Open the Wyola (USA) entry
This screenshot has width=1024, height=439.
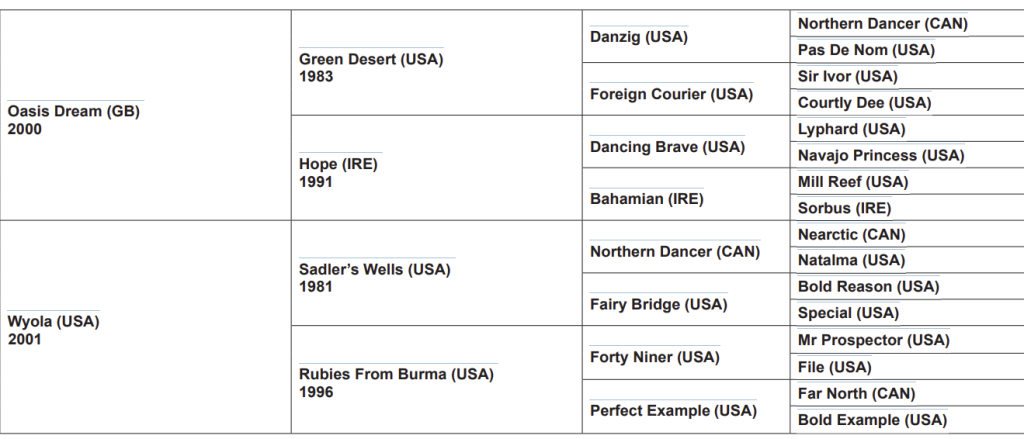pos(54,322)
